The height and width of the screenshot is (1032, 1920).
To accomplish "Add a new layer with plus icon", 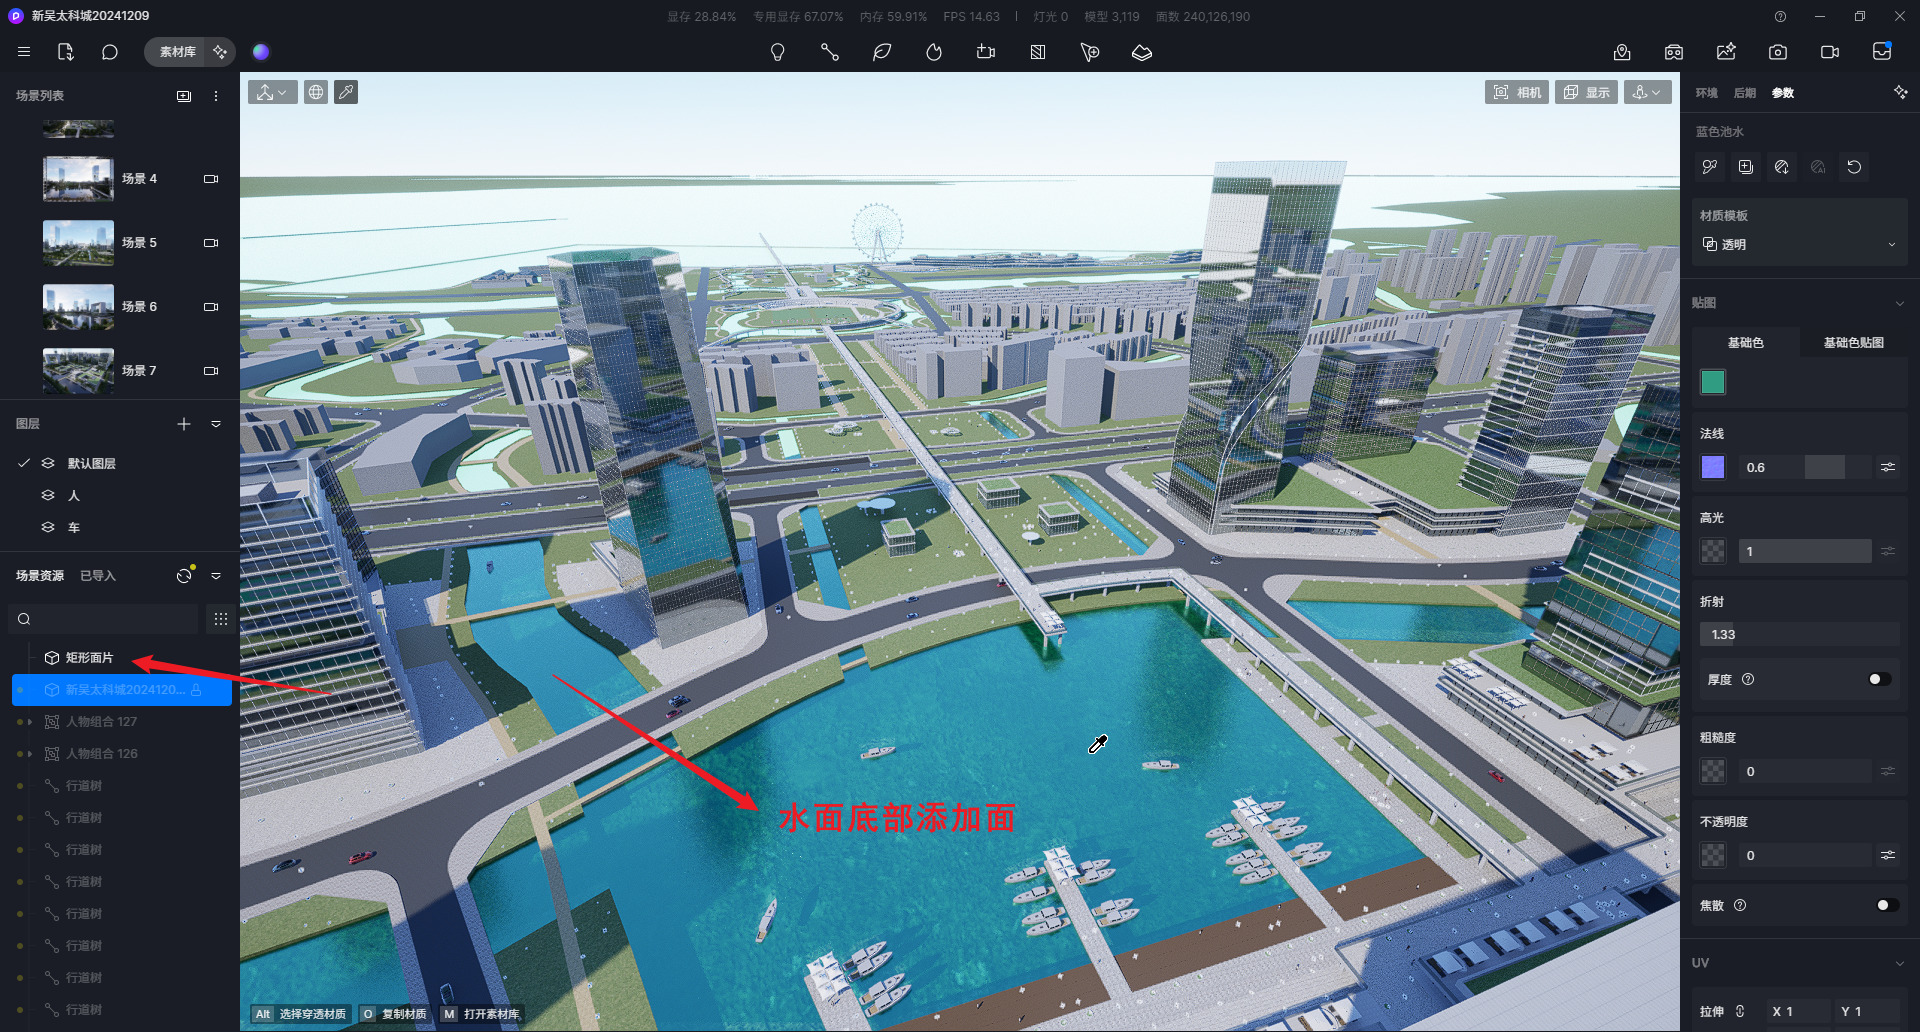I will [184, 424].
